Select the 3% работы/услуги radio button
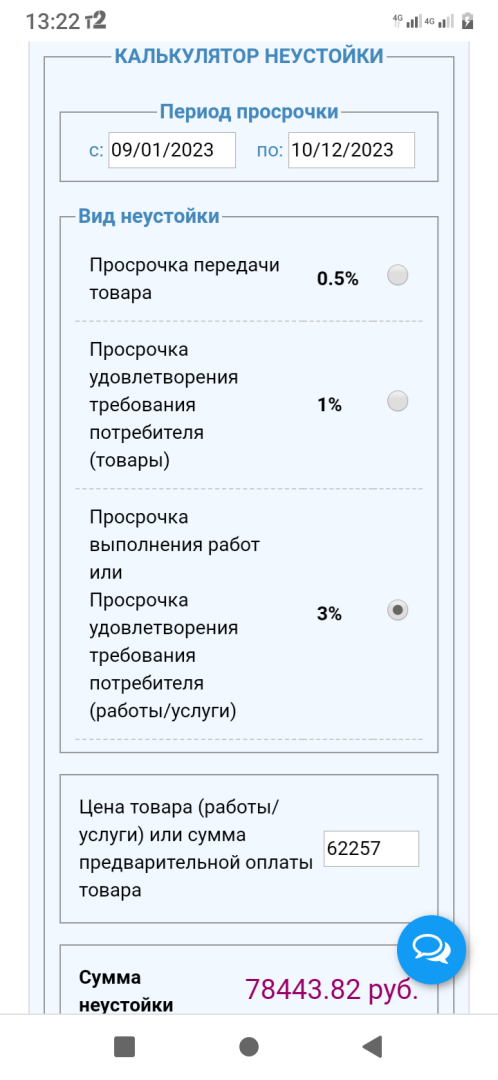The height and width of the screenshot is (1080, 498). pos(397,610)
